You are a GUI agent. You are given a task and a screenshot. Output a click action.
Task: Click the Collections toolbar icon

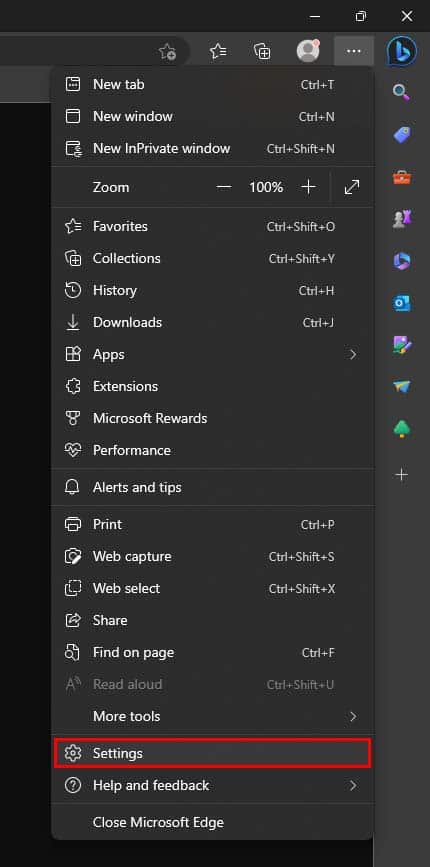(263, 51)
